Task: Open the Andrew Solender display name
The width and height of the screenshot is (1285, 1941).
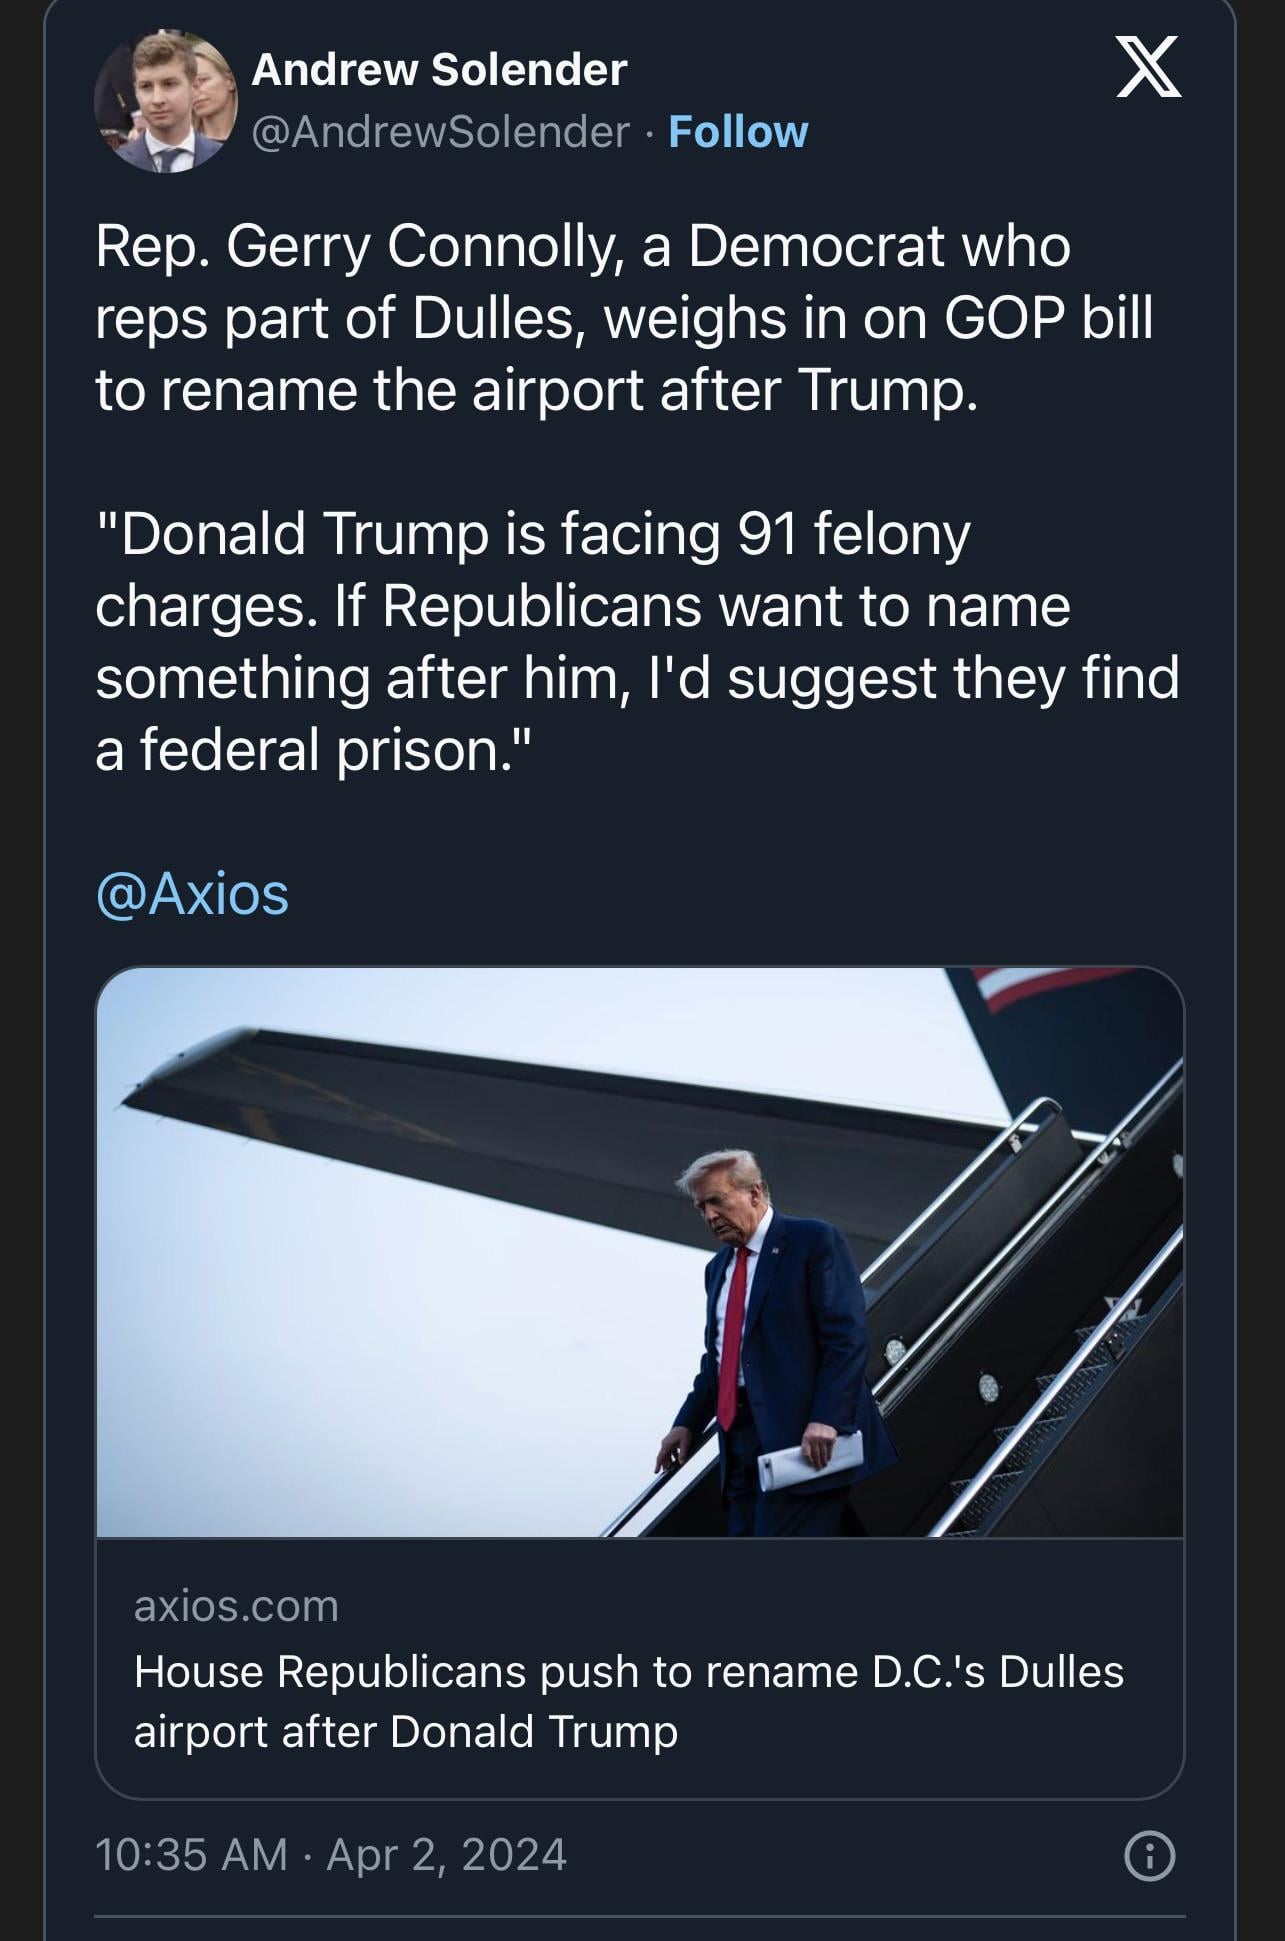Action: pos(439,69)
